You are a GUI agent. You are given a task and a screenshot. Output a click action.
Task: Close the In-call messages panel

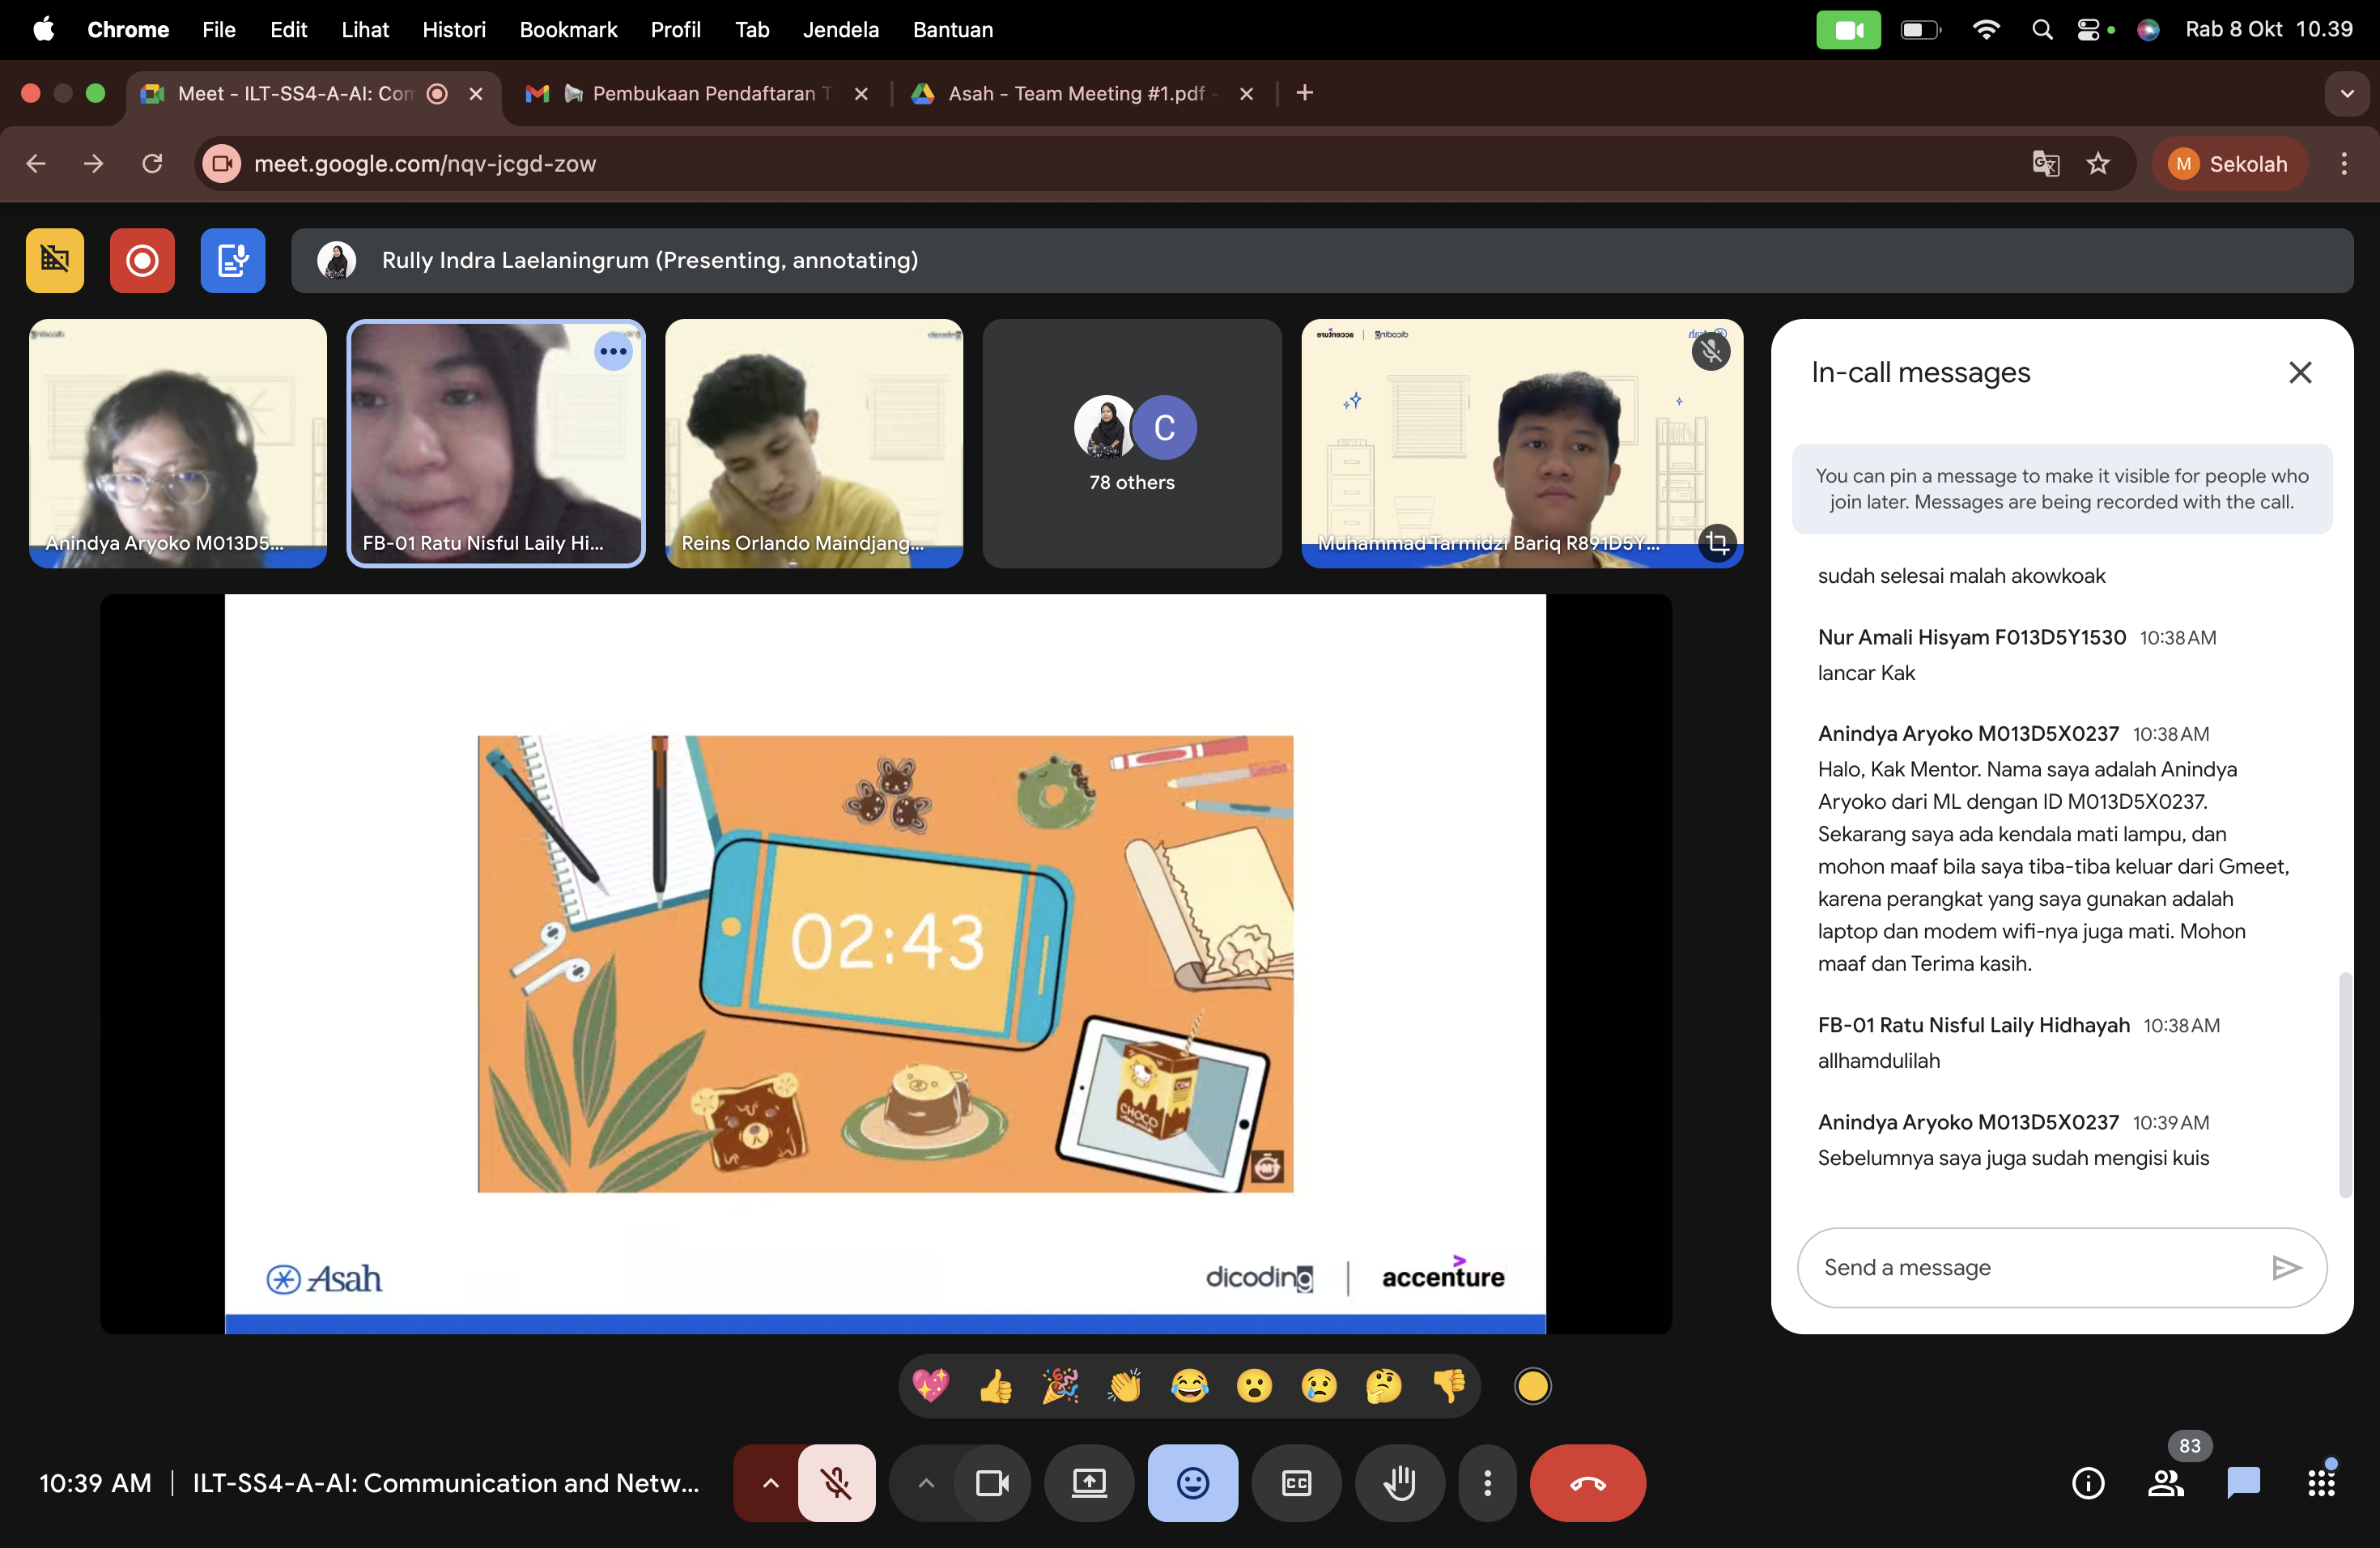(2299, 373)
